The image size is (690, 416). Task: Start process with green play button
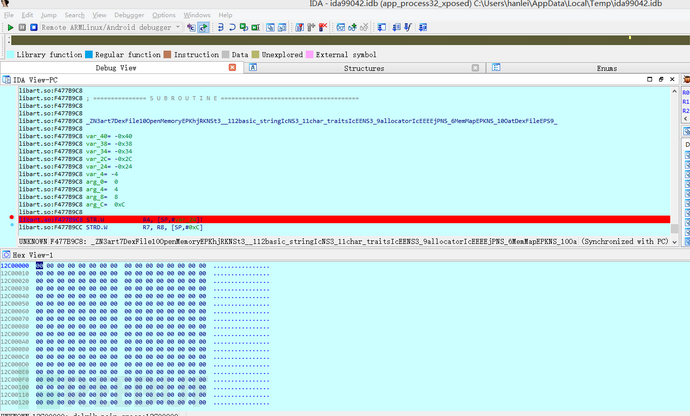click(11, 27)
